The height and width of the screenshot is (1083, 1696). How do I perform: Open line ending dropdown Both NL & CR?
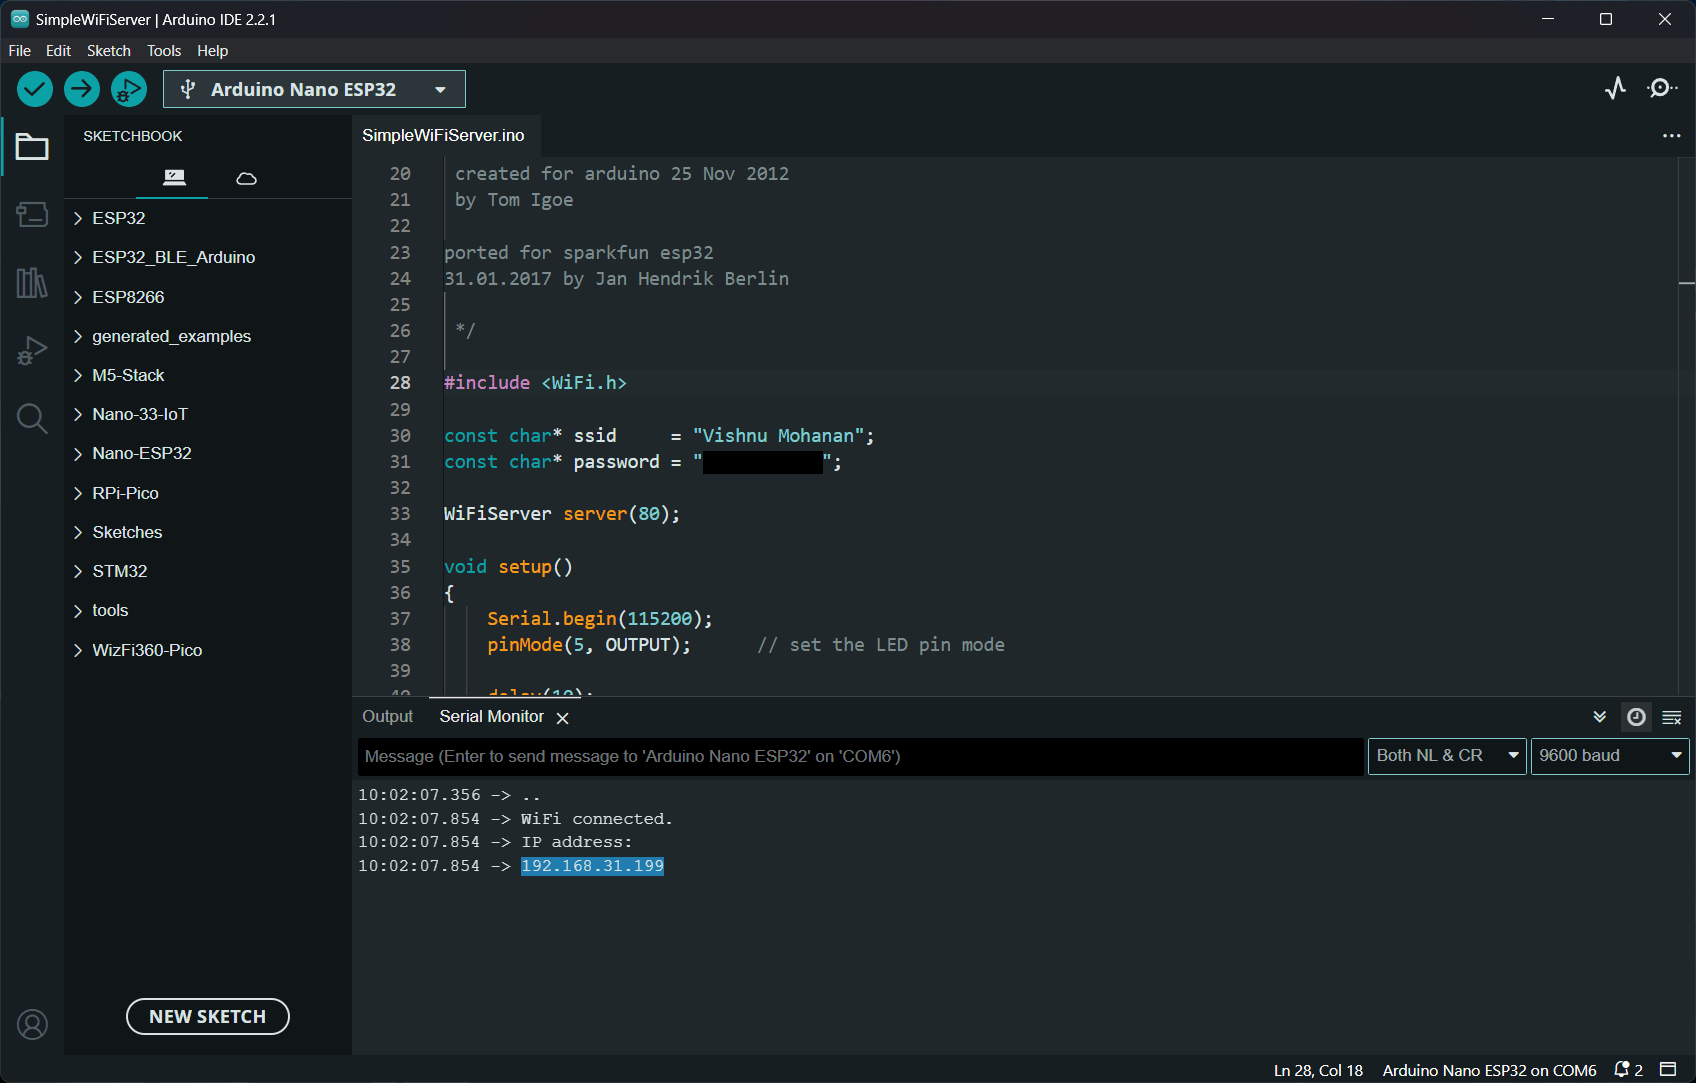pyautogui.click(x=1447, y=756)
